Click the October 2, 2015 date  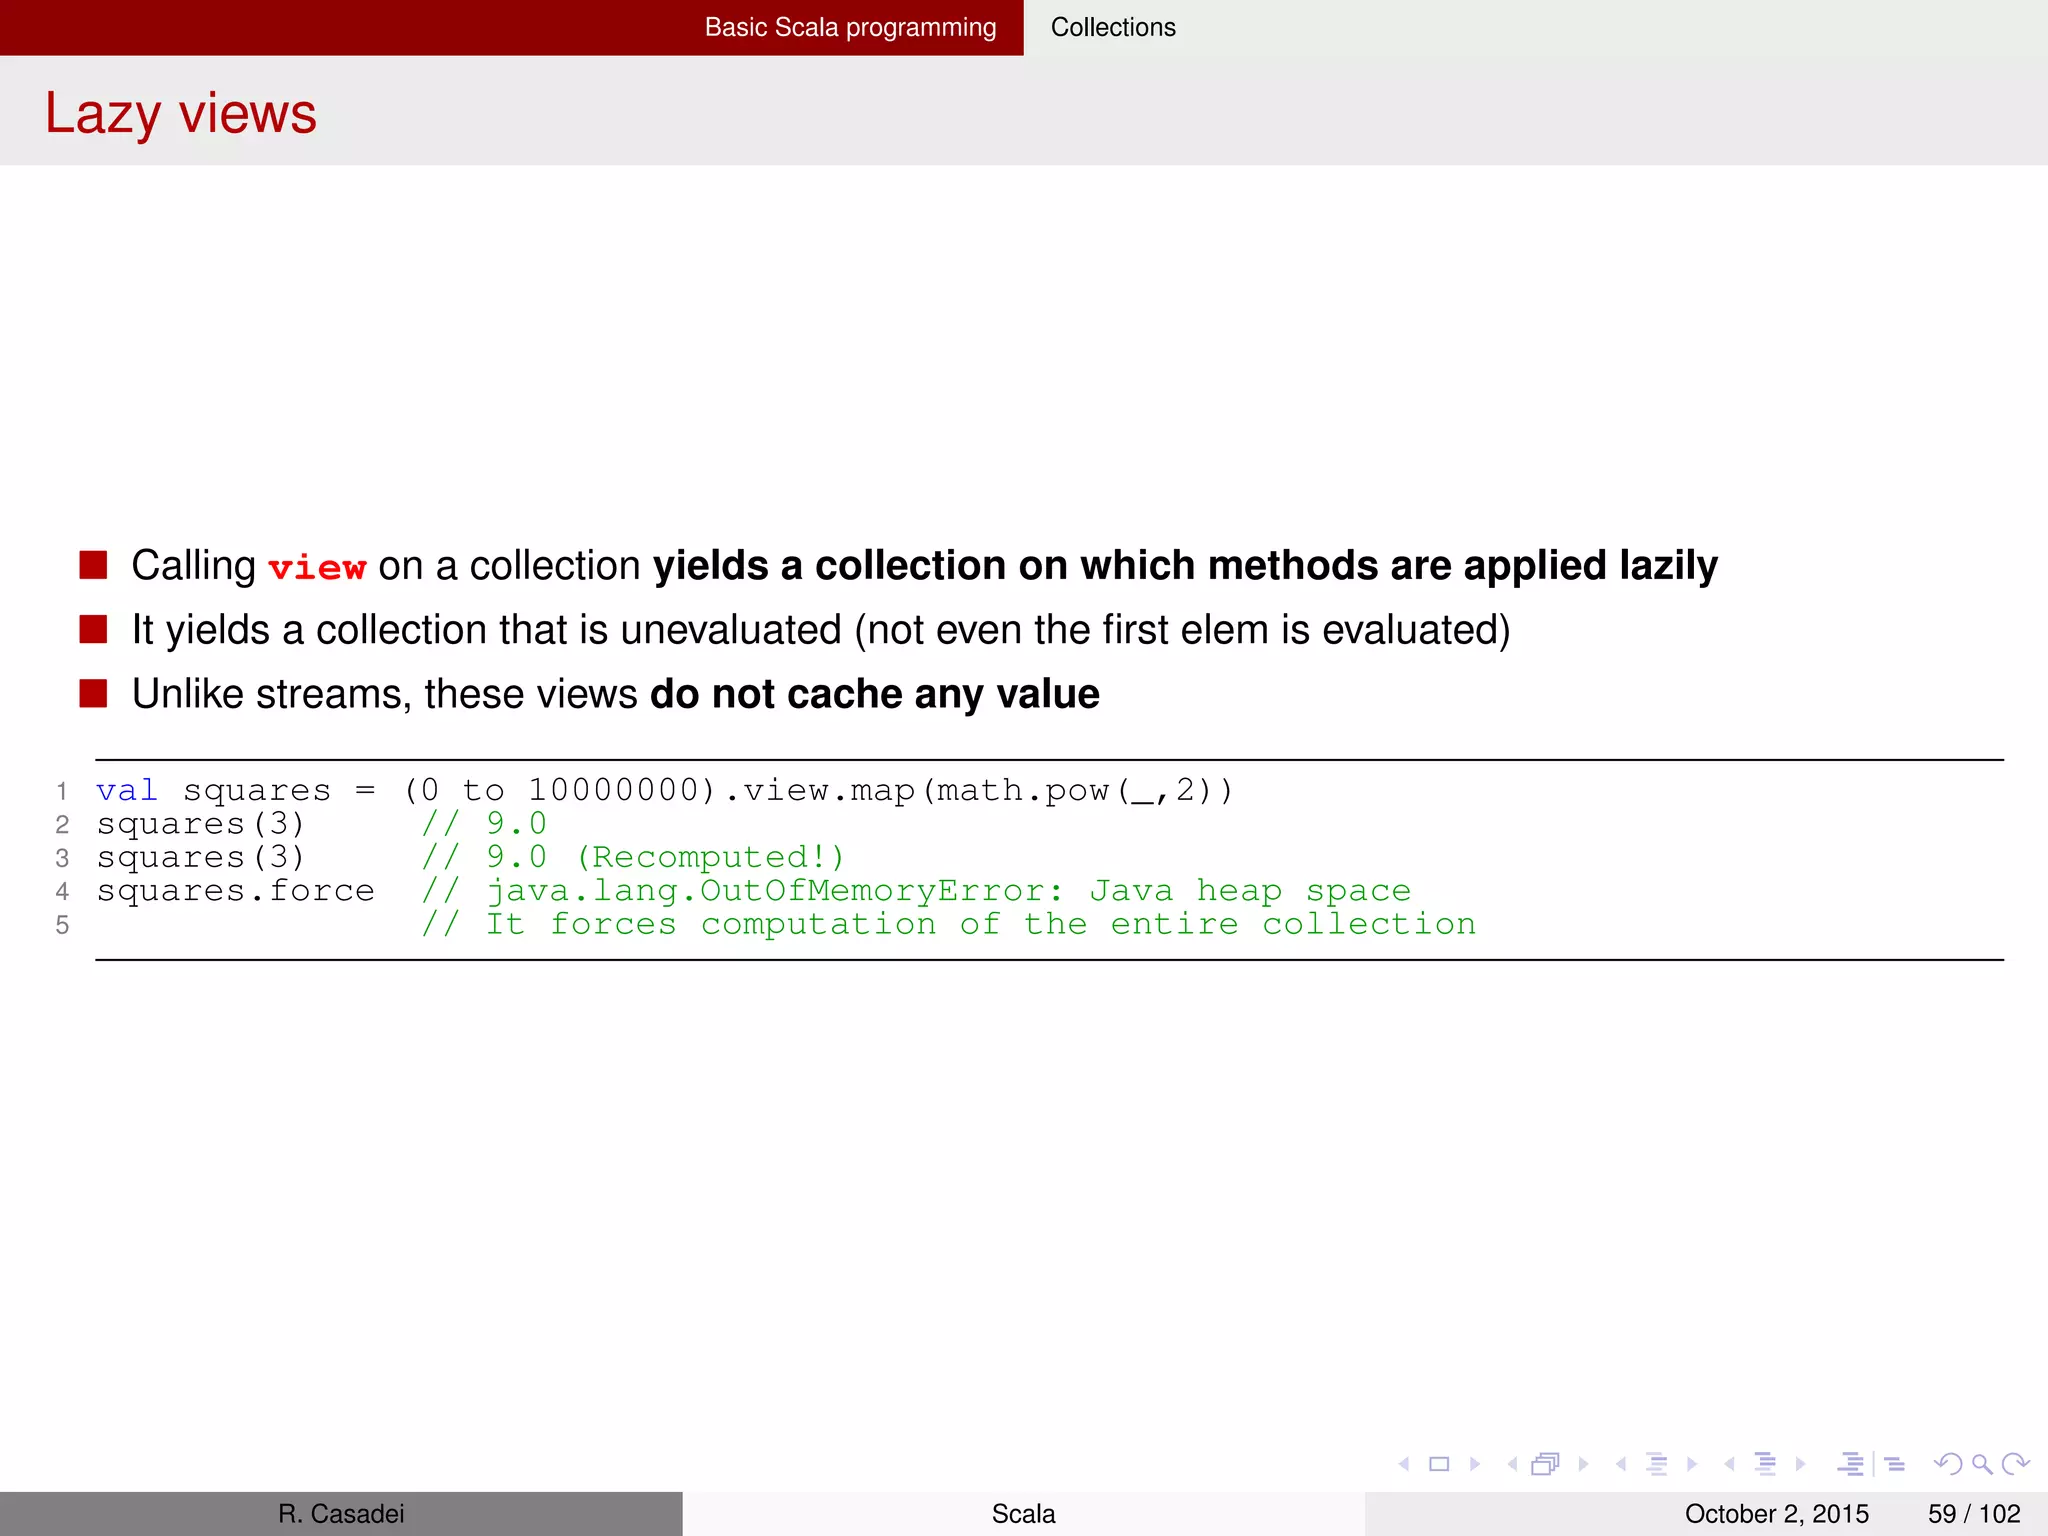tap(1777, 1514)
